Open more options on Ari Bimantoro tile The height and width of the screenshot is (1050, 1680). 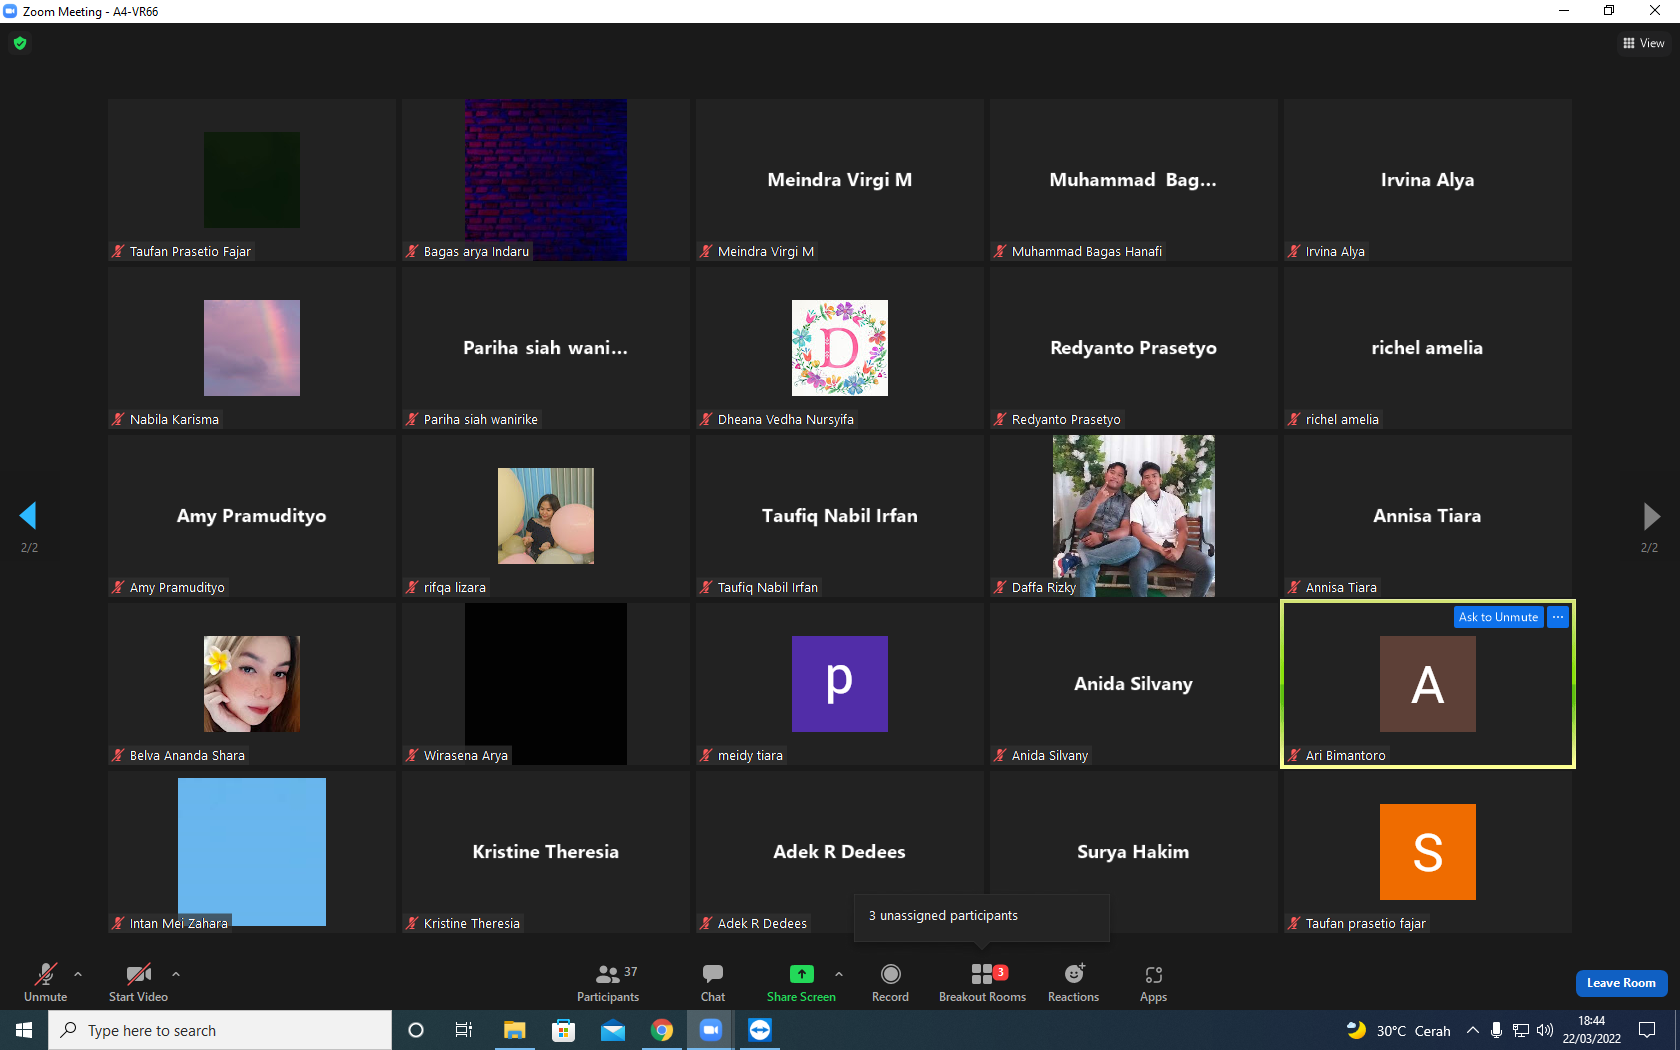coord(1558,617)
